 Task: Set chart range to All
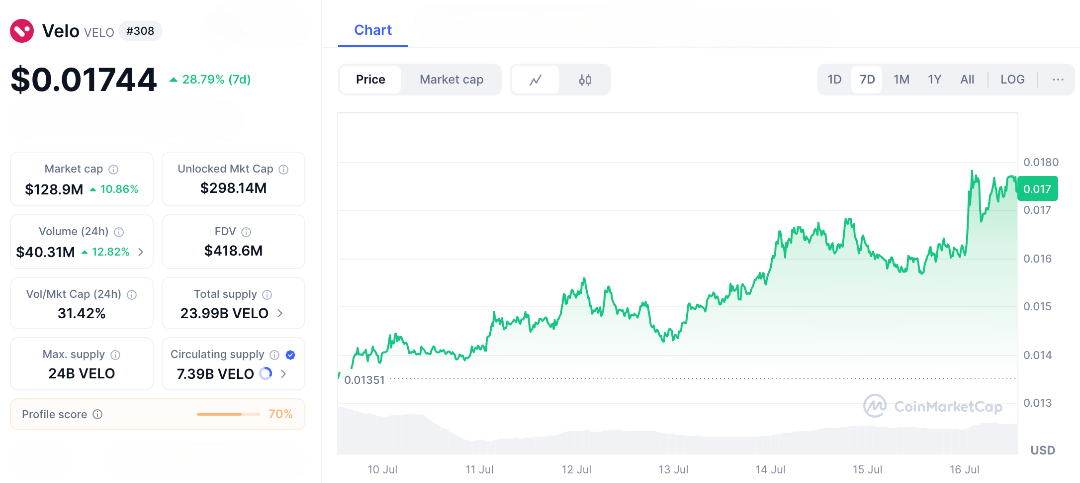pos(967,80)
